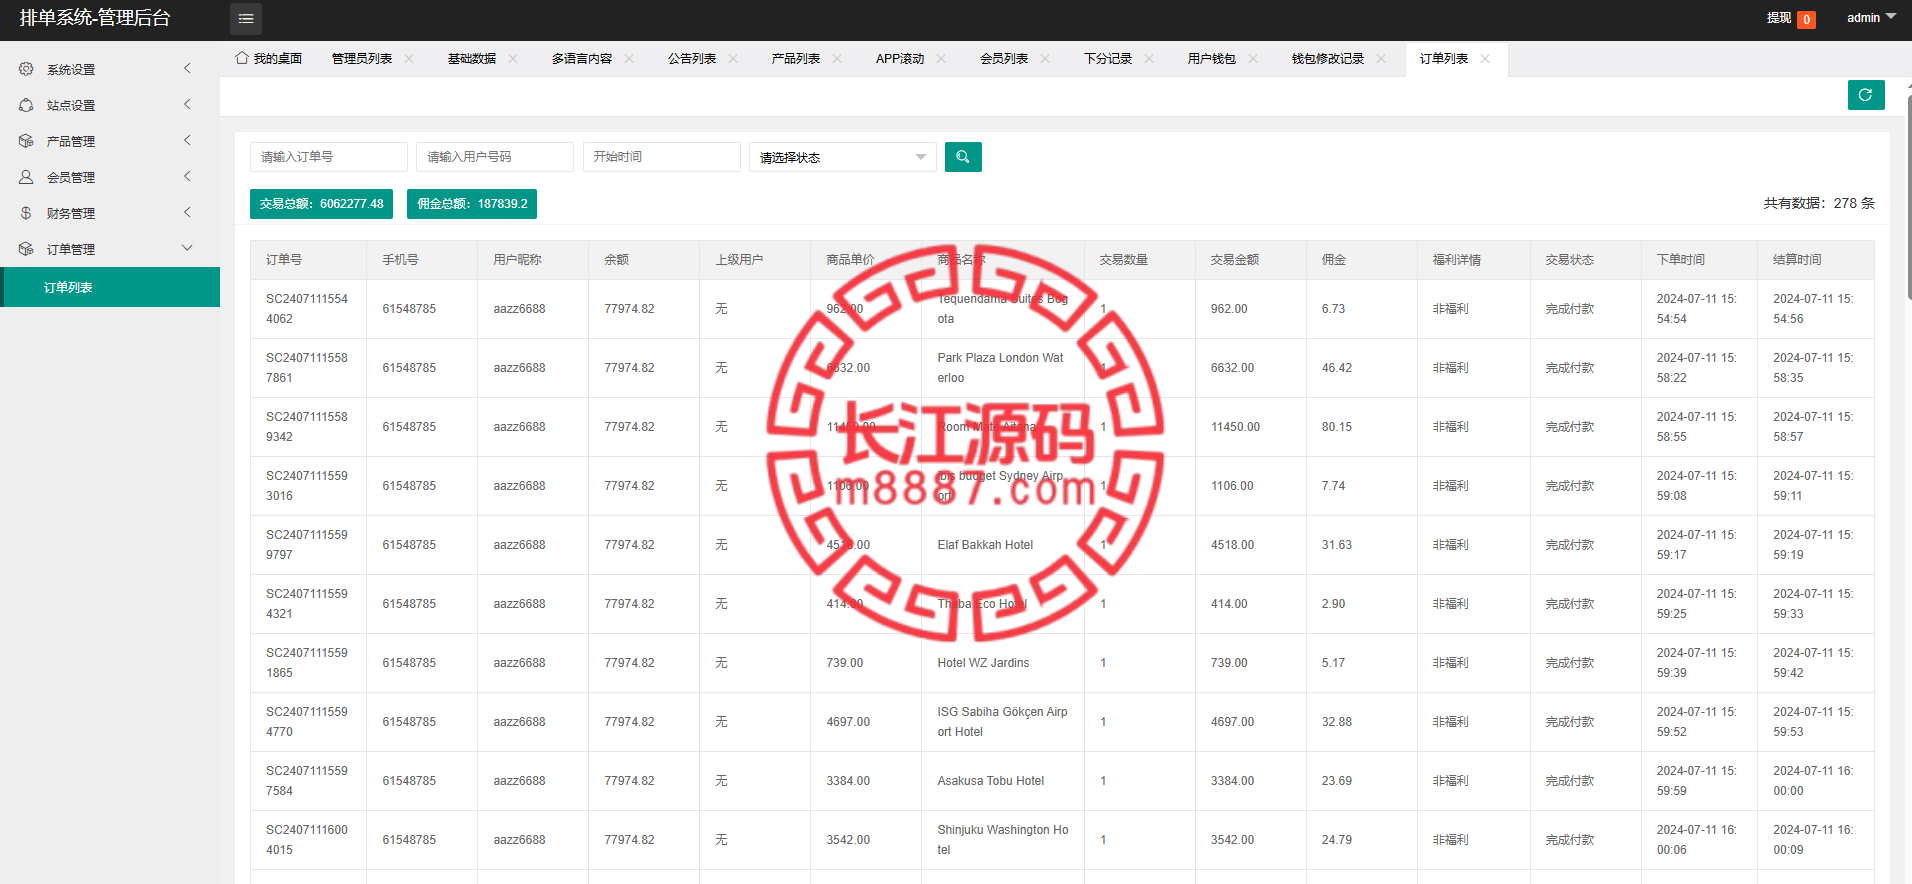The height and width of the screenshot is (884, 1912).
Task: Click the 订单管理 cube icon
Action: (x=26, y=249)
